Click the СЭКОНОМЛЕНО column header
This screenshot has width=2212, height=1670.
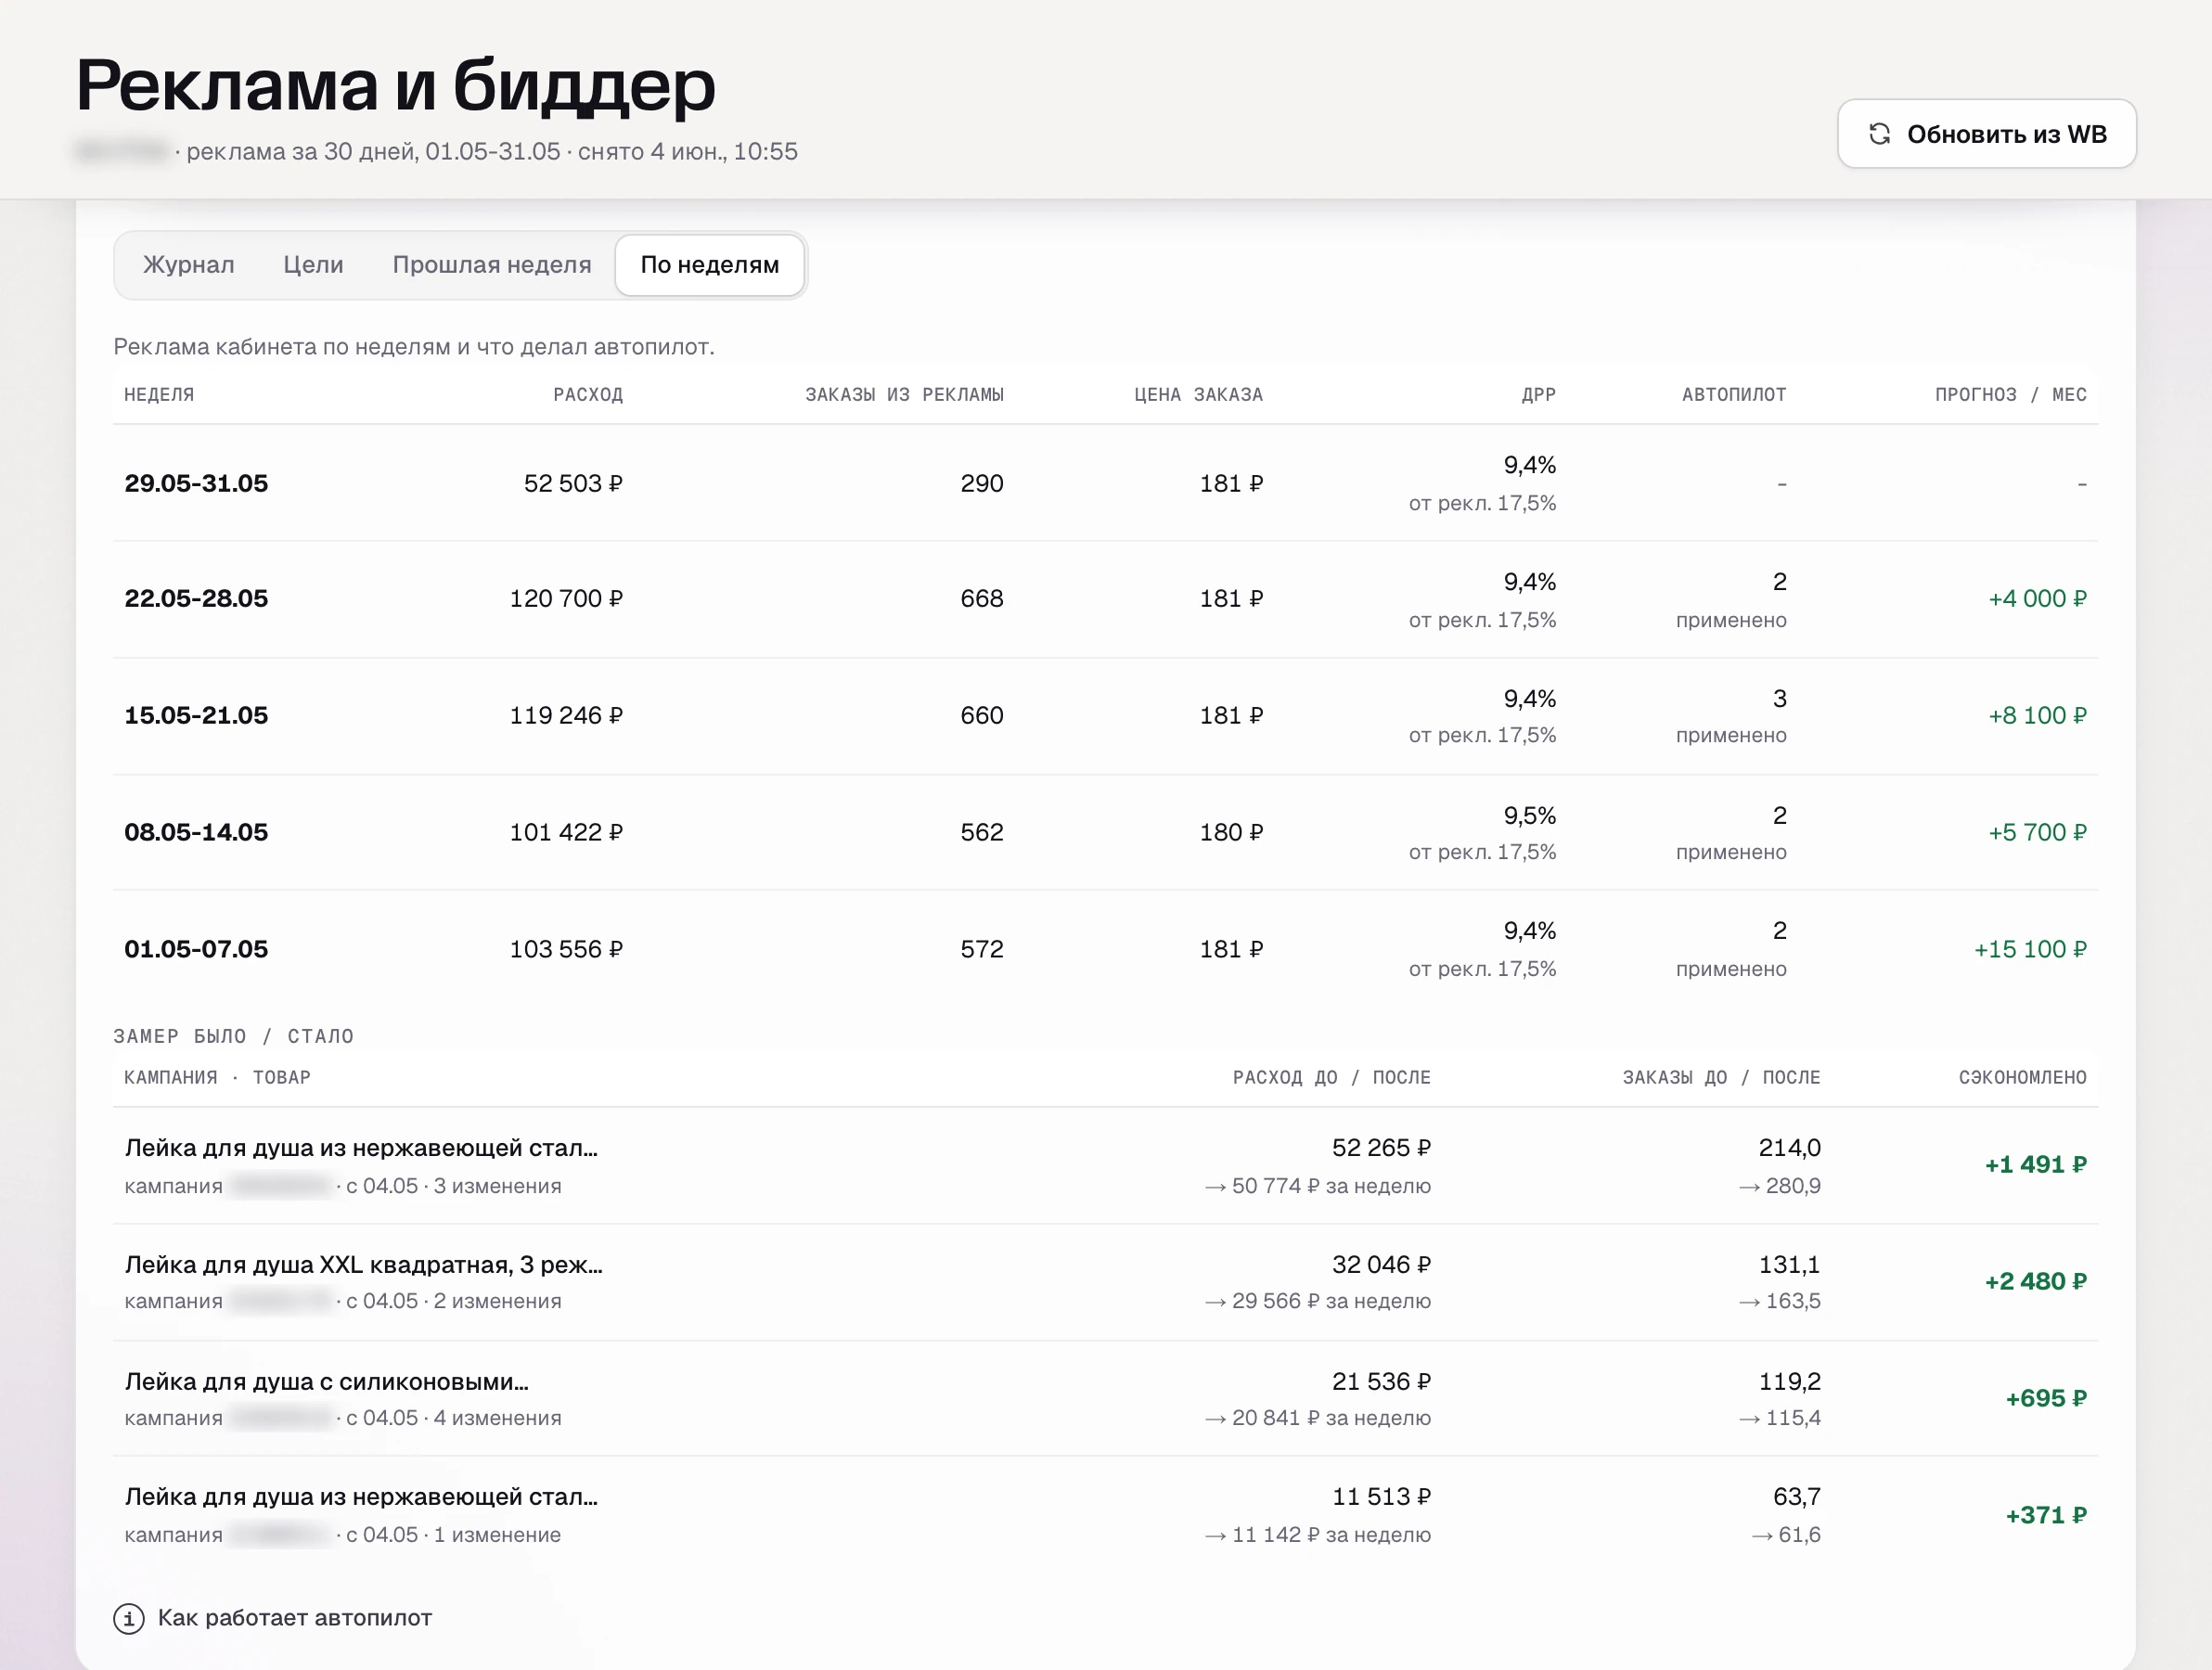point(2023,1078)
